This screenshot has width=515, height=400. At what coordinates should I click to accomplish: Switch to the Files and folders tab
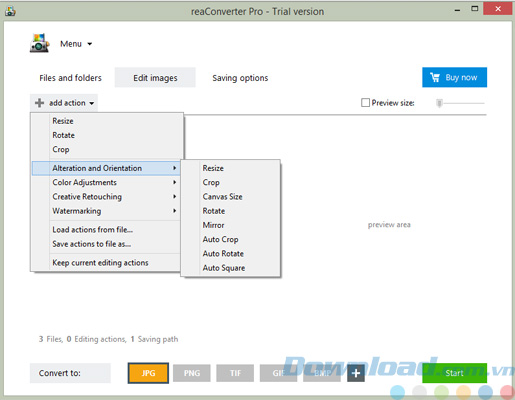click(x=70, y=78)
